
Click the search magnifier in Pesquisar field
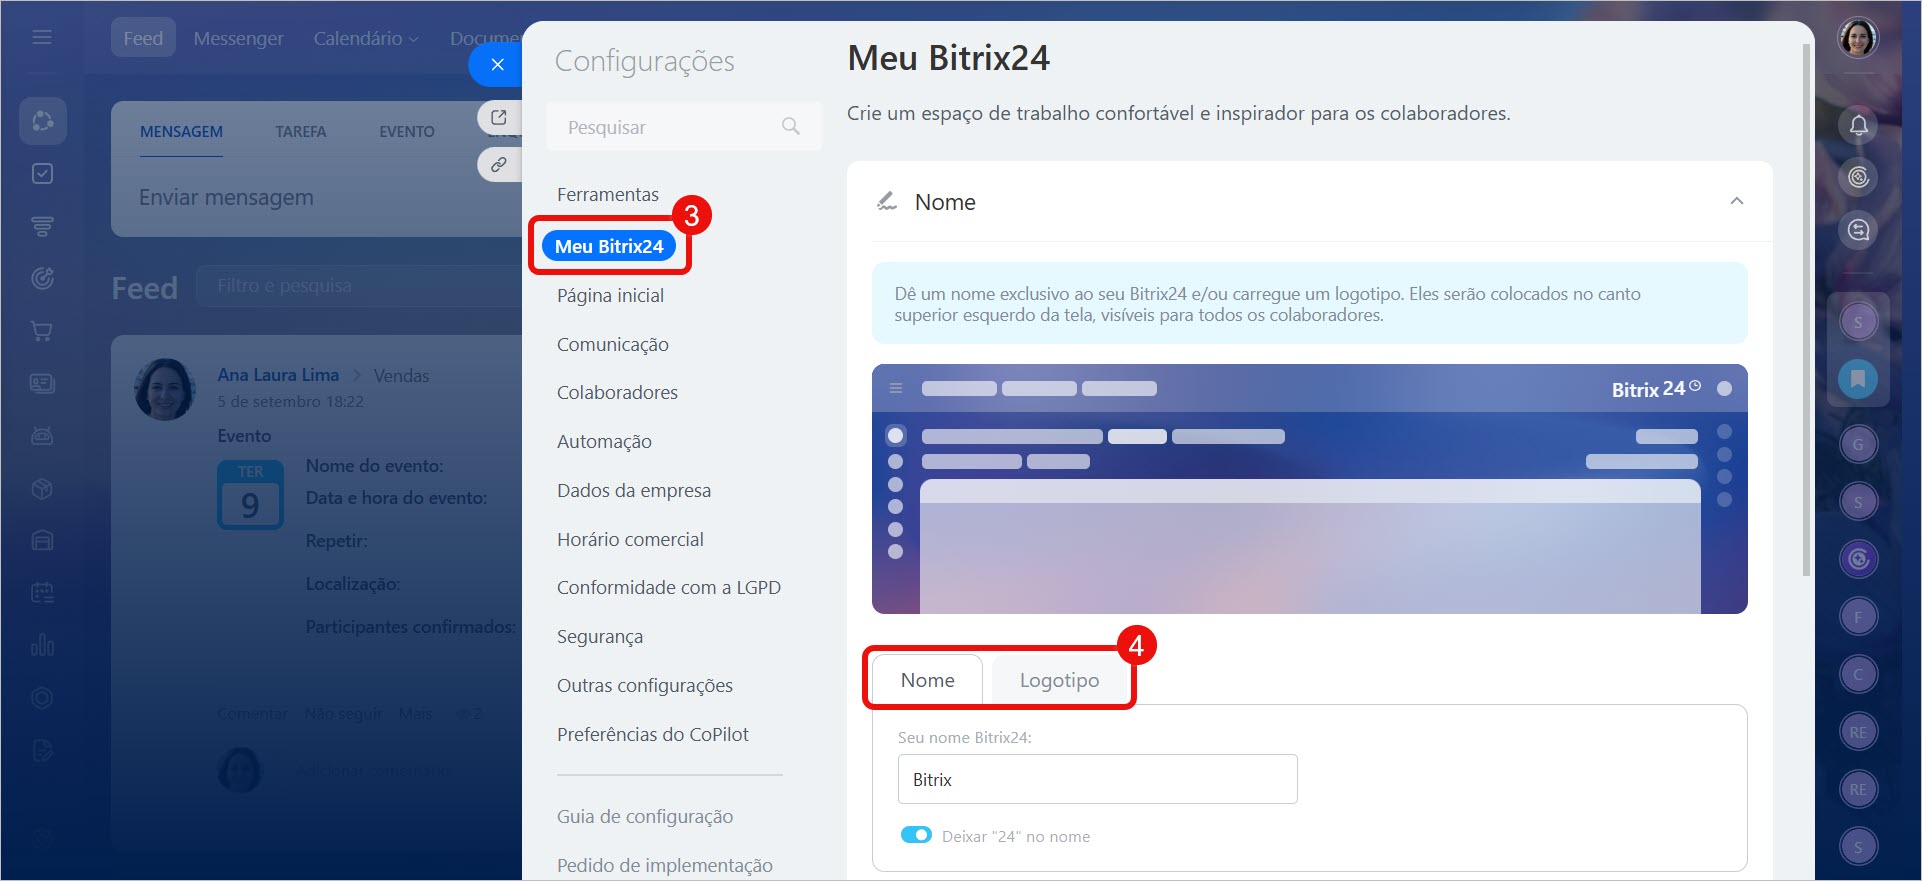790,126
